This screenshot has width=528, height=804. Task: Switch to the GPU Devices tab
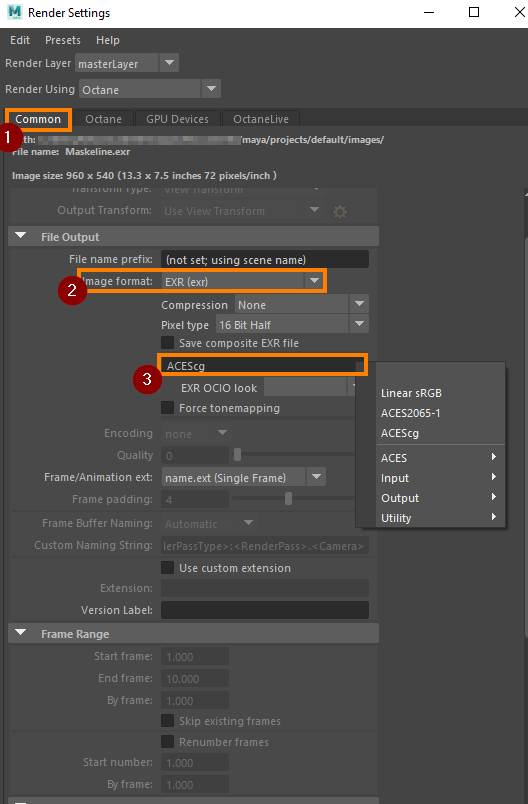click(x=177, y=119)
